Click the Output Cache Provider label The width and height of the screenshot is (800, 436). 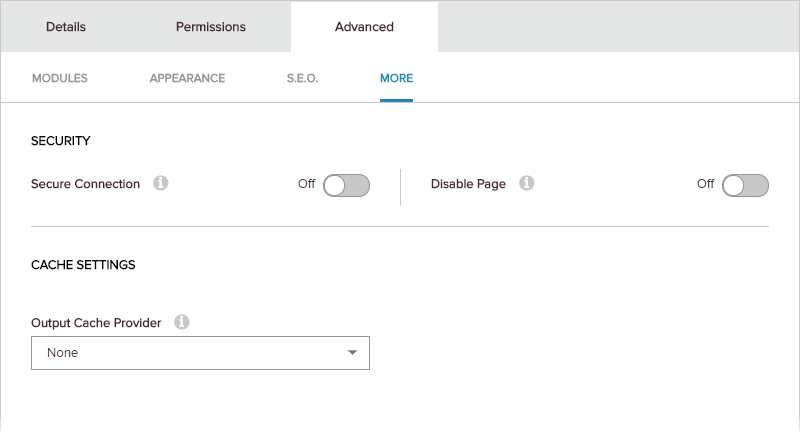(x=96, y=323)
